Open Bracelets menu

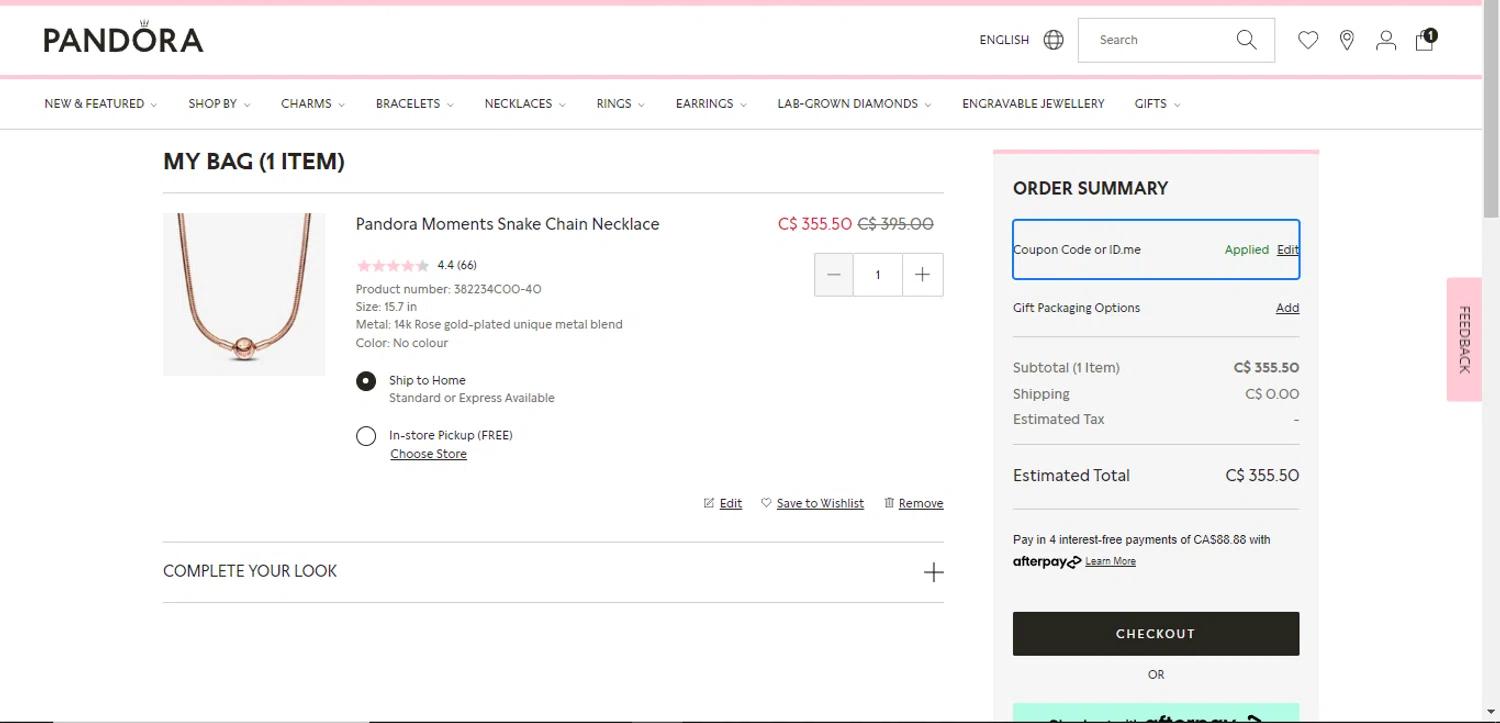point(414,104)
